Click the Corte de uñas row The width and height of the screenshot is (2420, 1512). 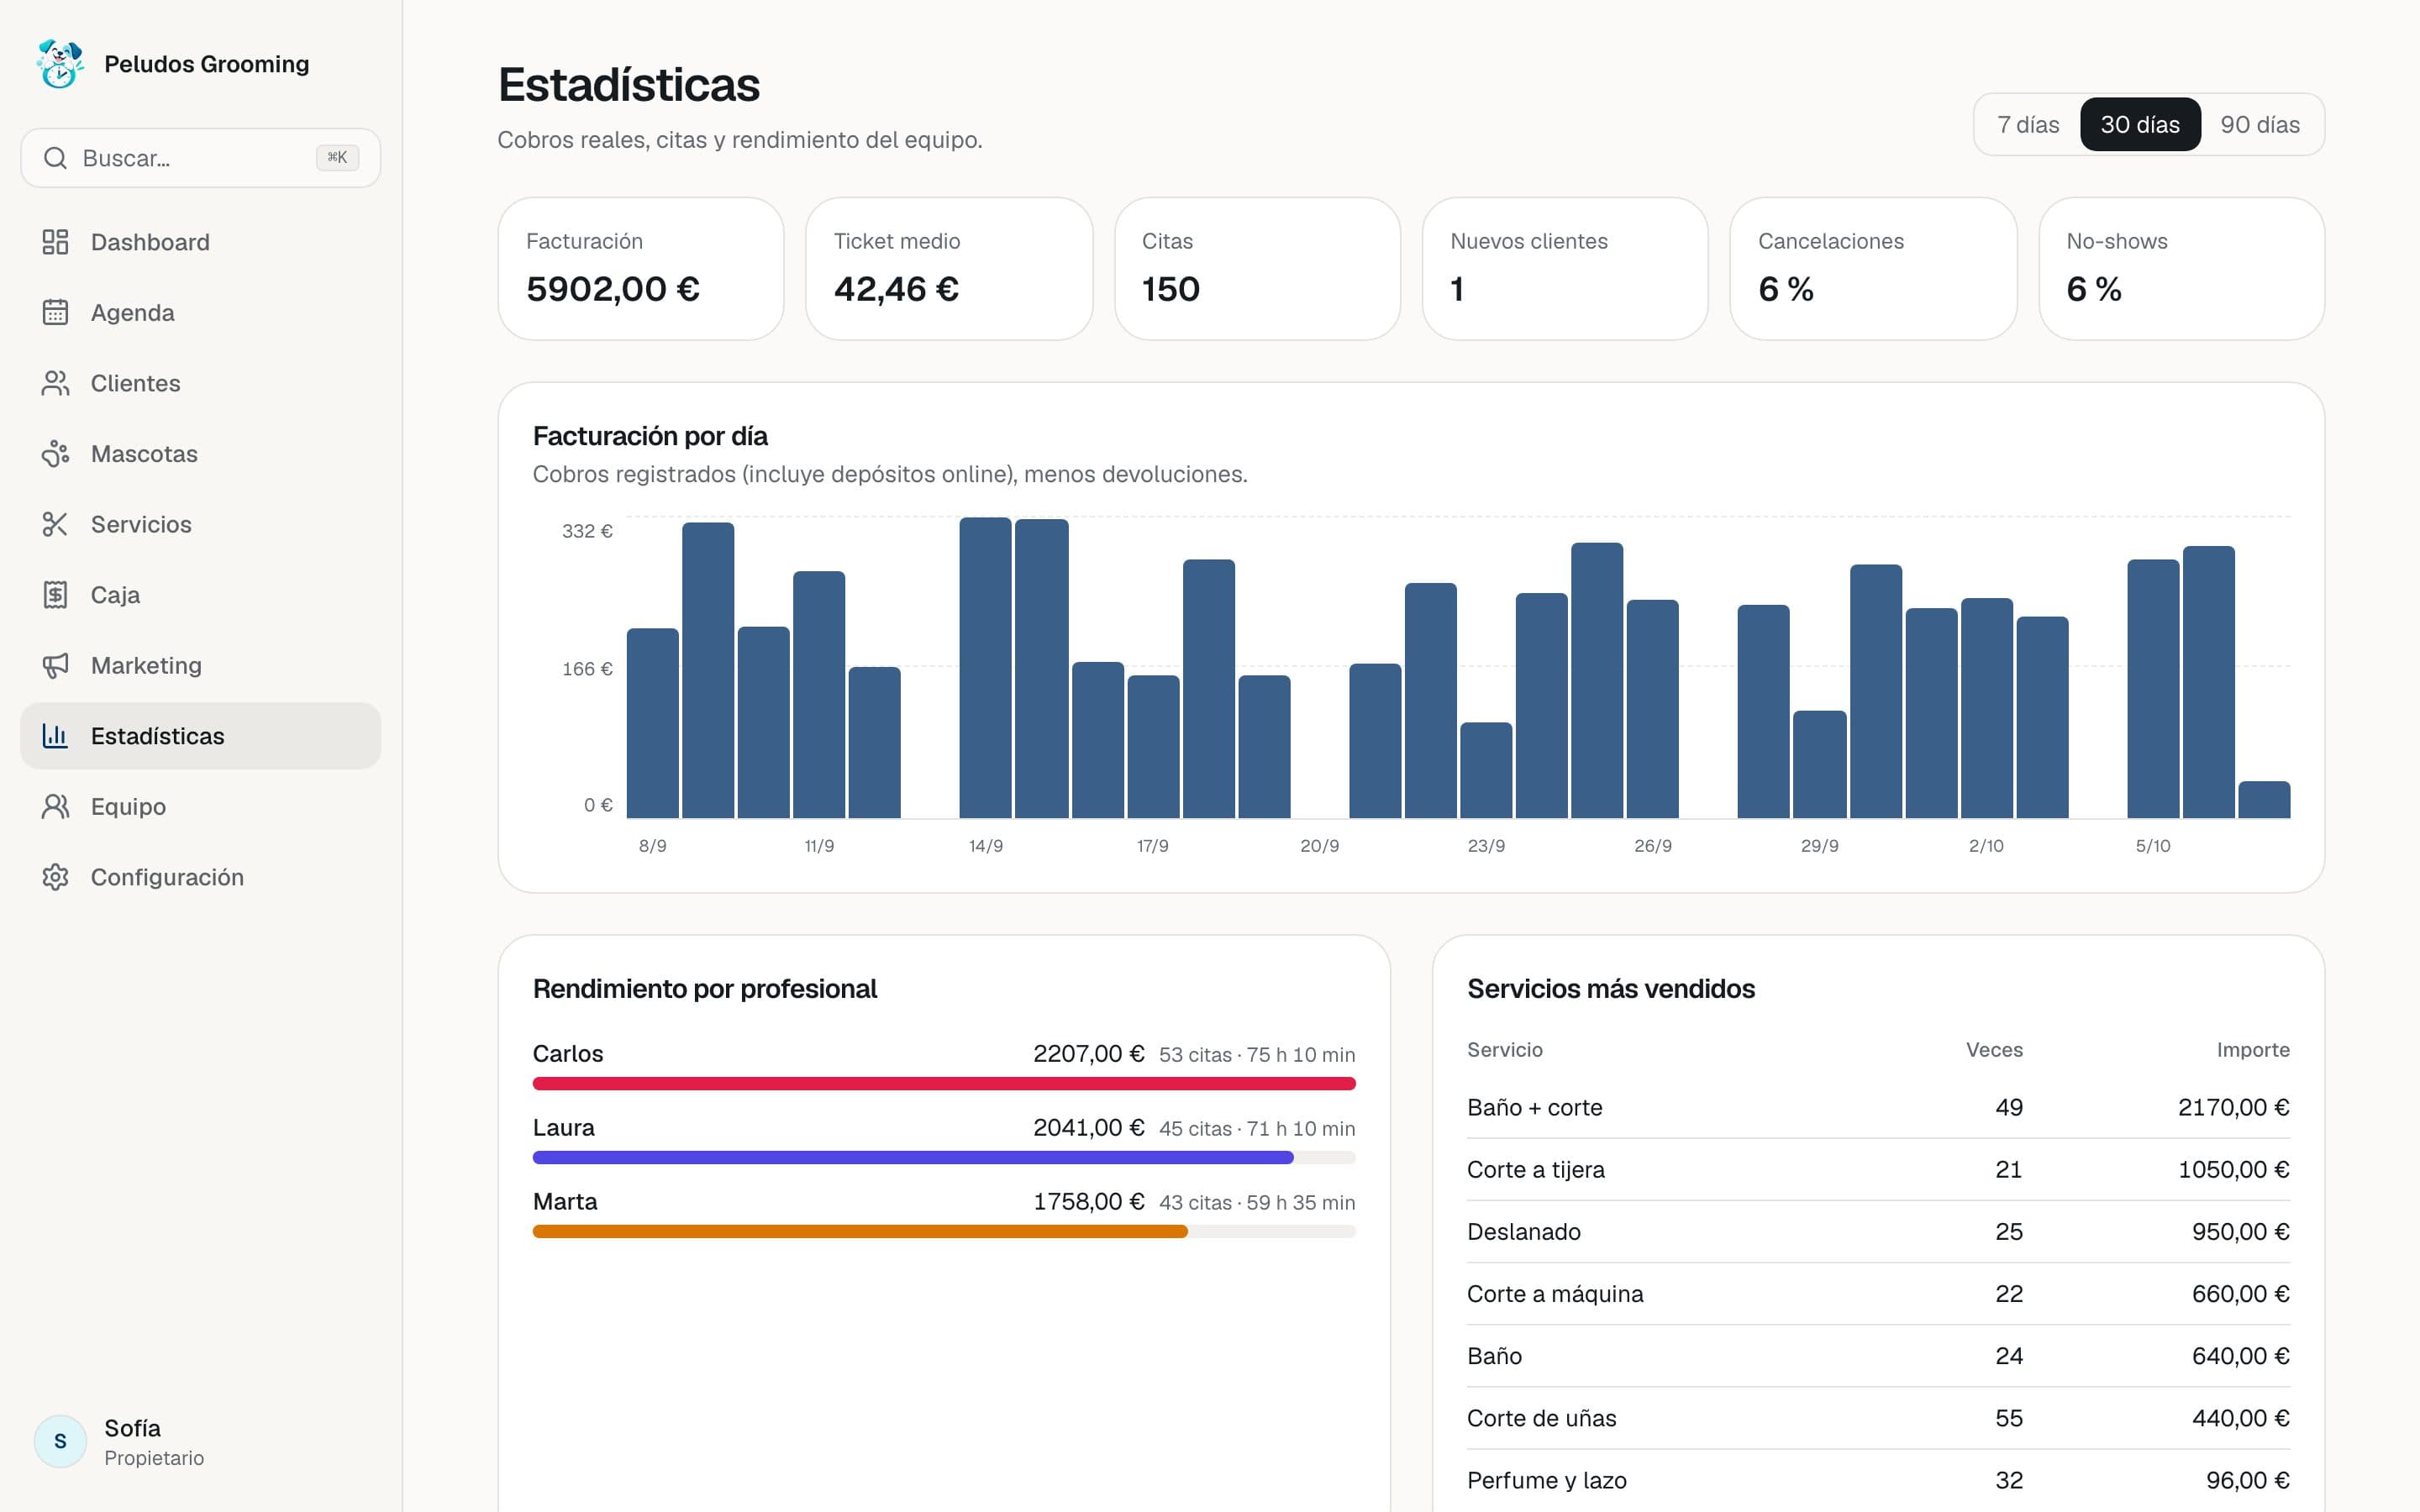(1878, 1418)
